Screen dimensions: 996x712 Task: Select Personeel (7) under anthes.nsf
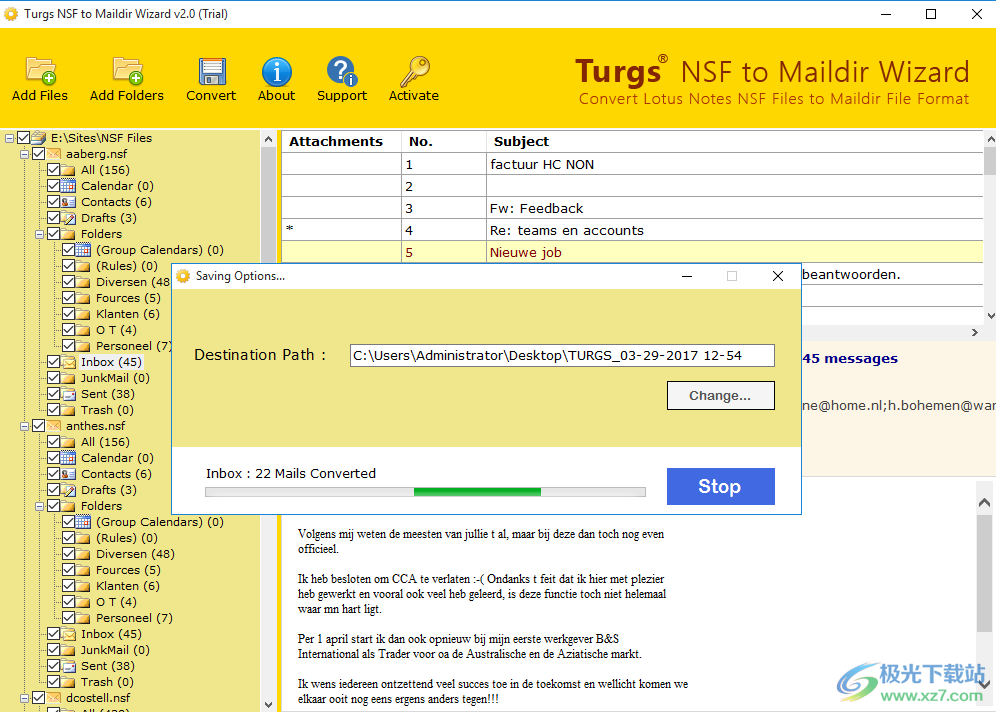point(134,618)
